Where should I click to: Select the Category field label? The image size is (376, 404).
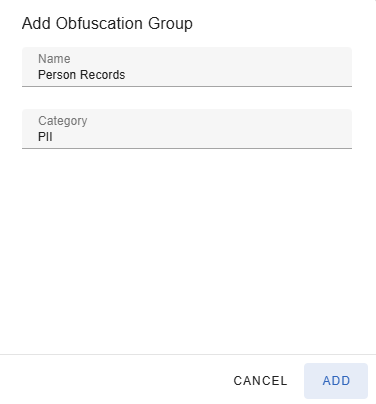63,121
